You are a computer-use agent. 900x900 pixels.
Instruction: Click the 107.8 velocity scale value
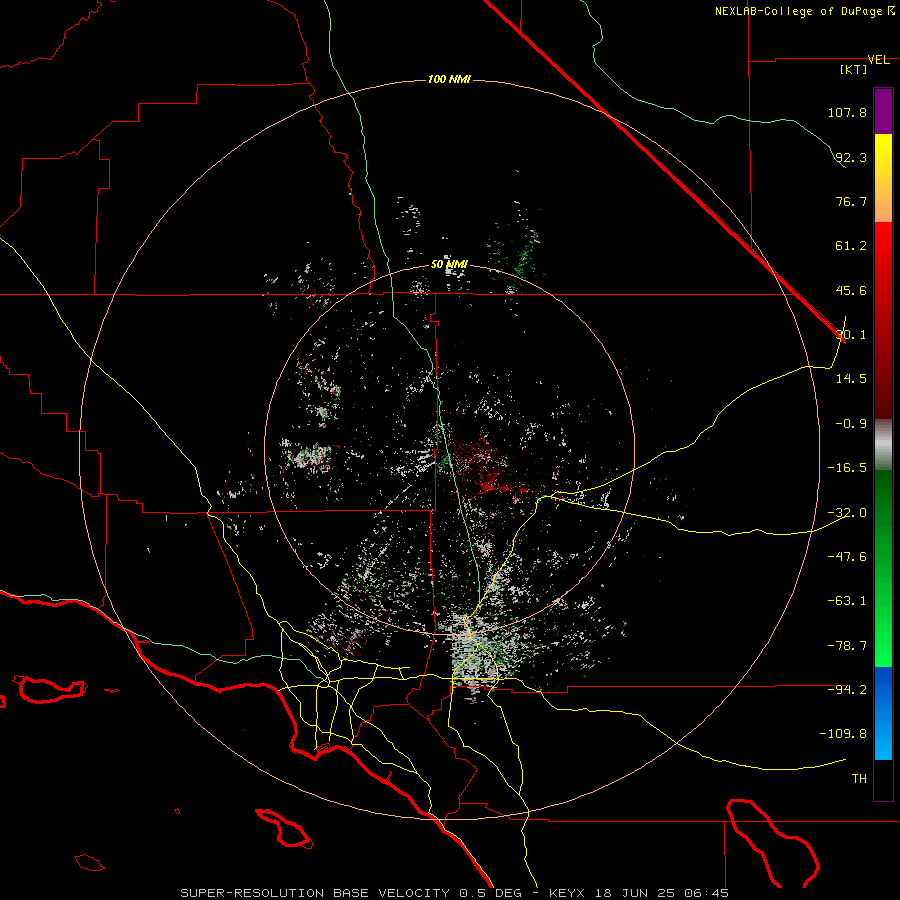click(847, 112)
